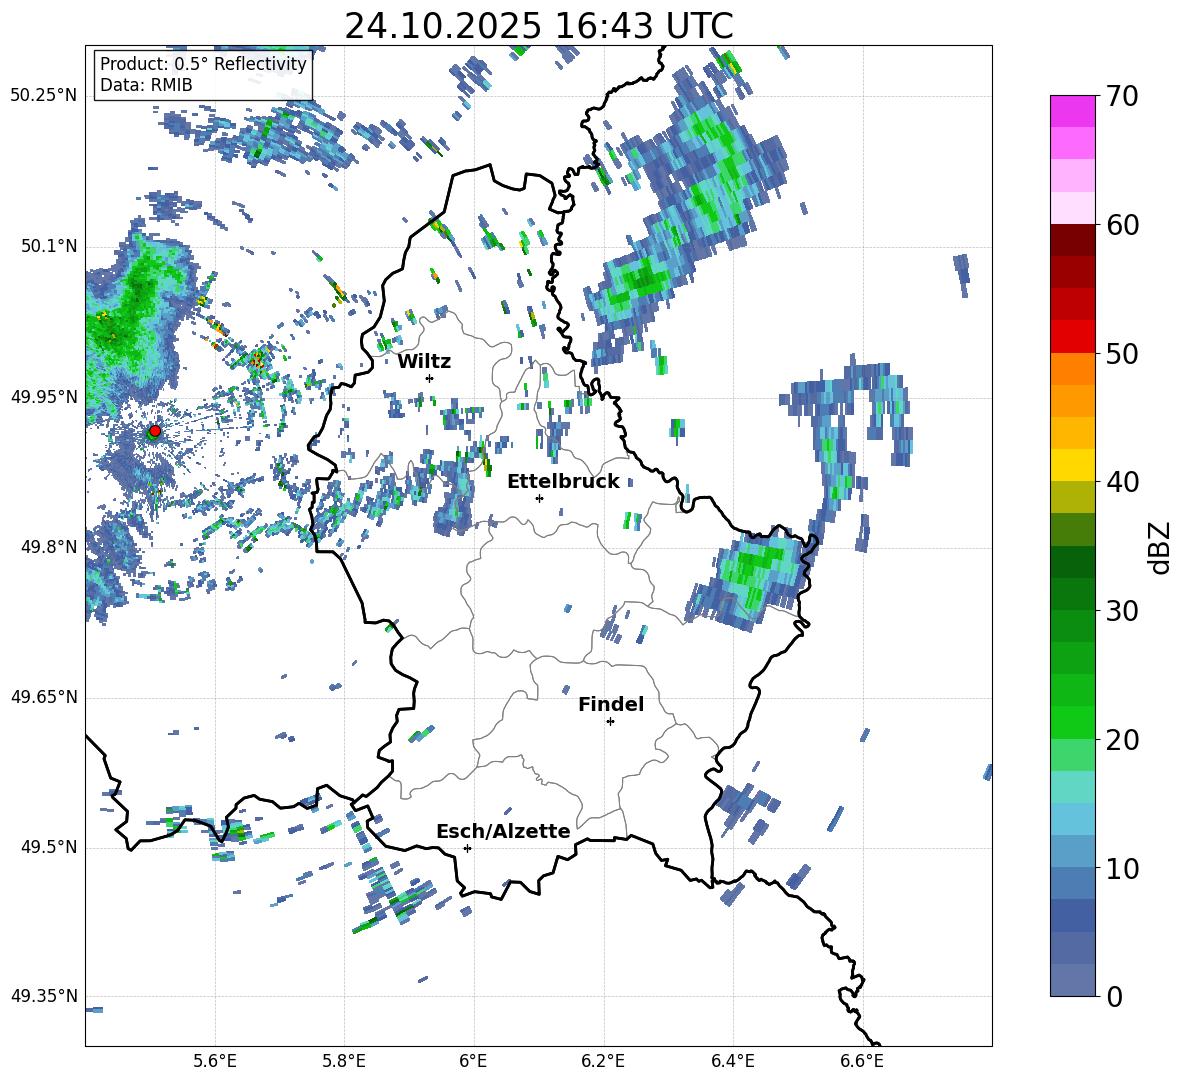Screen dimensions: 1184x1081
Task: Click the 20 colorbar tick label
Action: pos(1121,739)
